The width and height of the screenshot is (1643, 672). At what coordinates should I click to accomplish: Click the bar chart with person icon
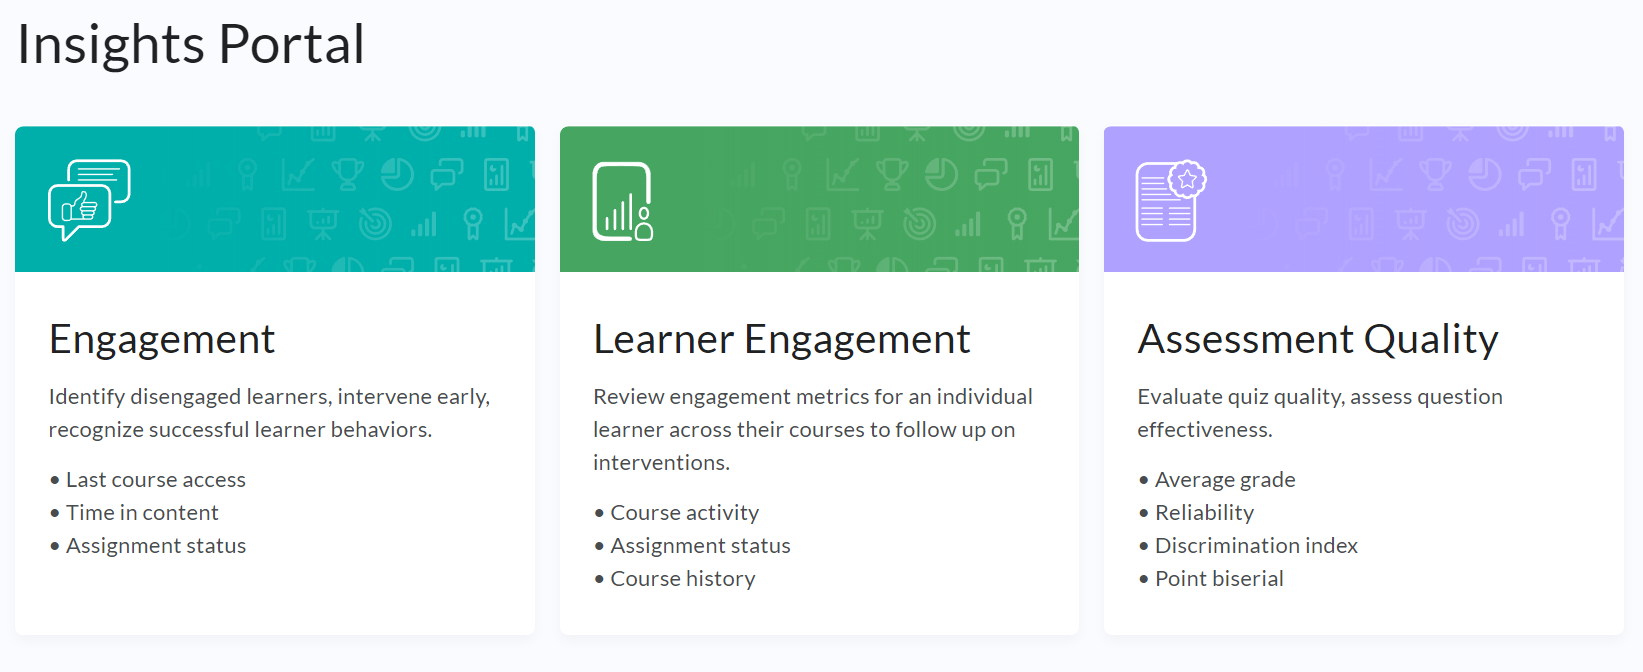tap(622, 201)
